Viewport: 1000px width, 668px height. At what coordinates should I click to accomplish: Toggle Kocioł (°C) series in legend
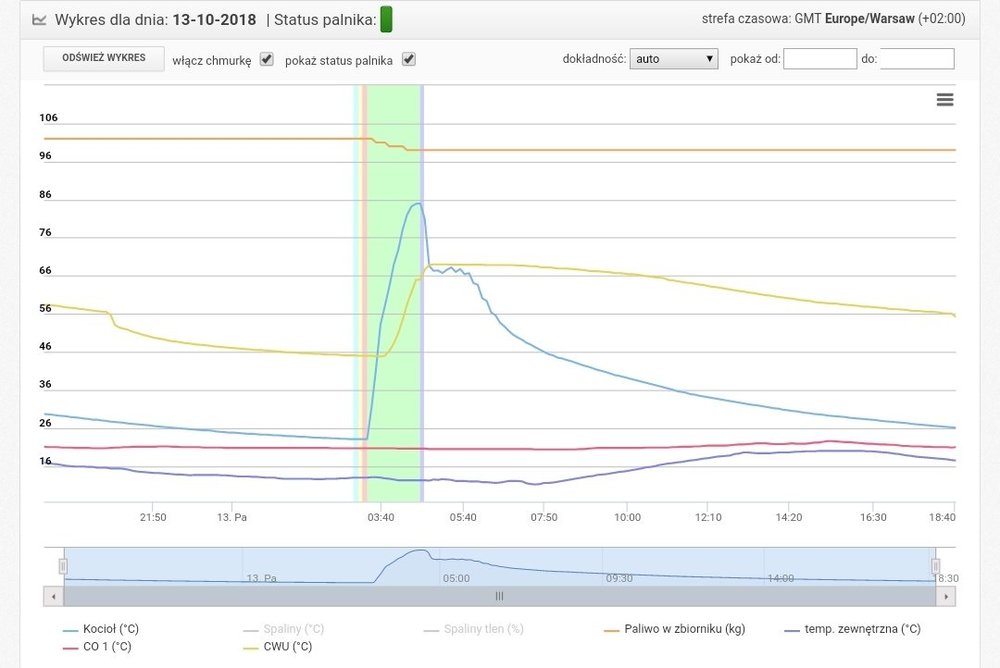tap(111, 629)
